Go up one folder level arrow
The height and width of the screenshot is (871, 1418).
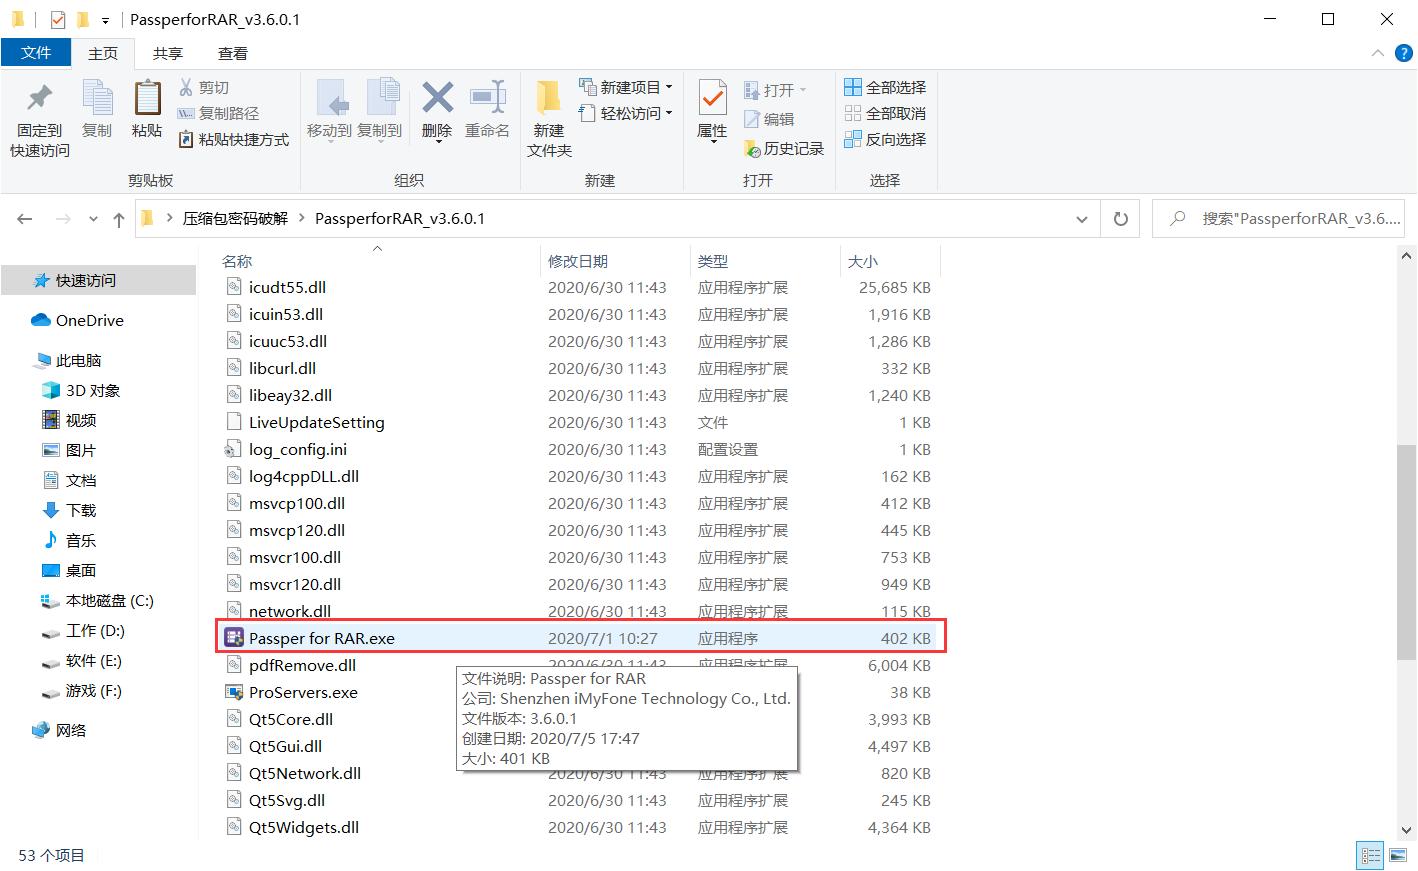(x=119, y=219)
